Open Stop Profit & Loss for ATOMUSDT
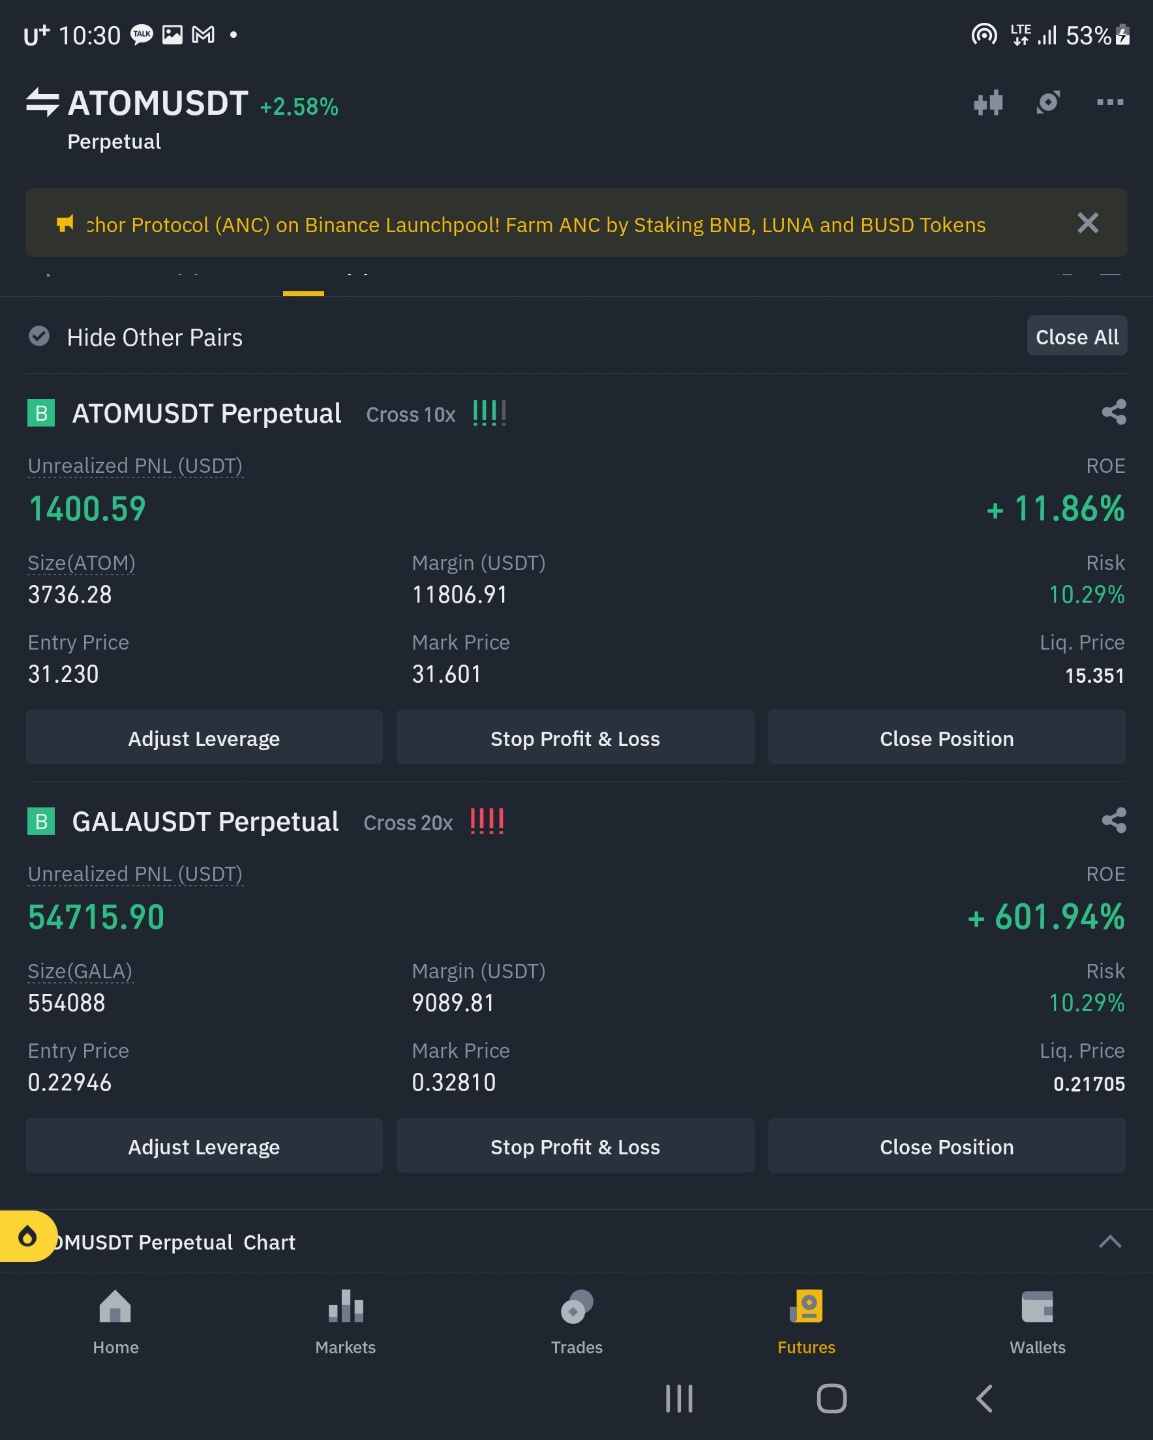Viewport: 1153px width, 1440px height. pos(575,738)
